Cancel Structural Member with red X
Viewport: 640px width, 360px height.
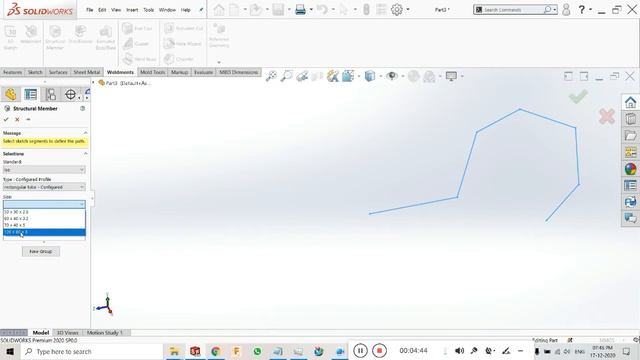pos(17,120)
